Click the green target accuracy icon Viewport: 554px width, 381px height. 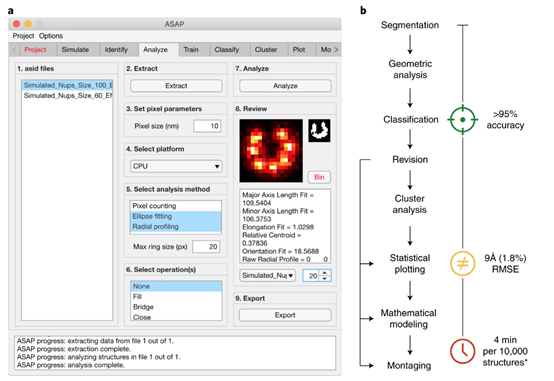coord(462,119)
